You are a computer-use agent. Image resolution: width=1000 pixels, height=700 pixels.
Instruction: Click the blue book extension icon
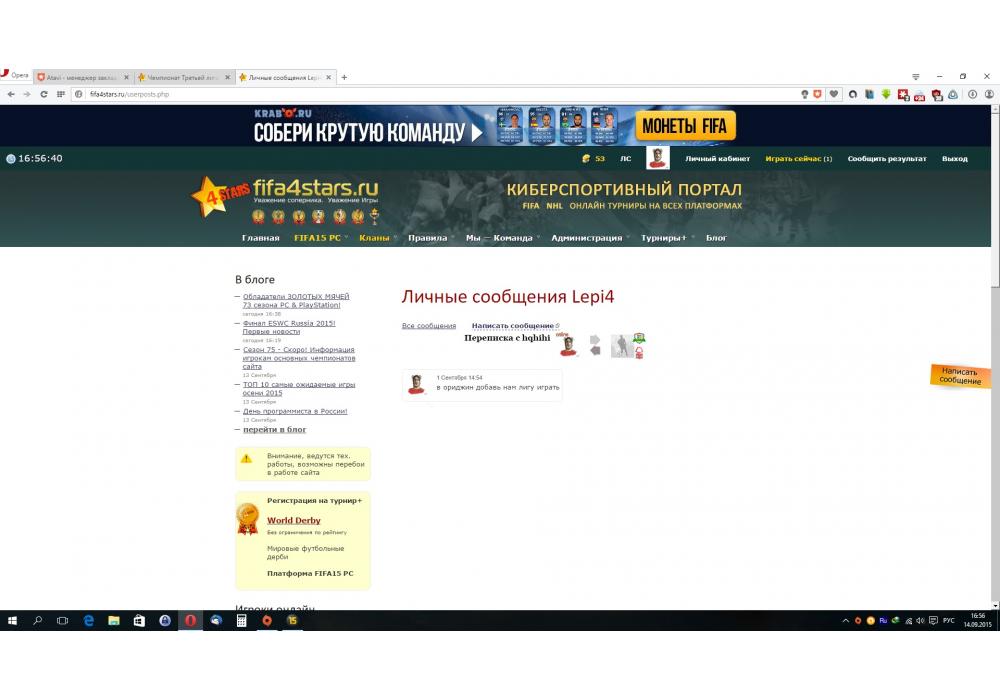click(x=869, y=94)
